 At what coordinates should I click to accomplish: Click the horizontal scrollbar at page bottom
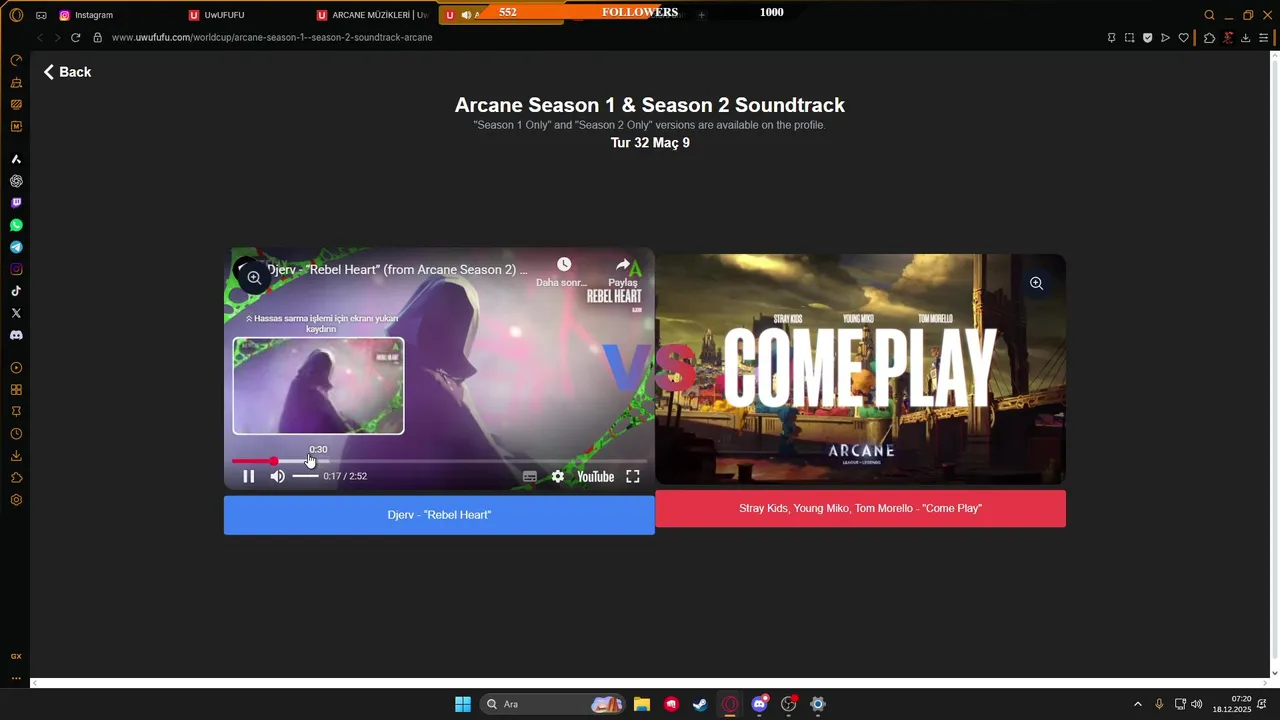(x=651, y=683)
